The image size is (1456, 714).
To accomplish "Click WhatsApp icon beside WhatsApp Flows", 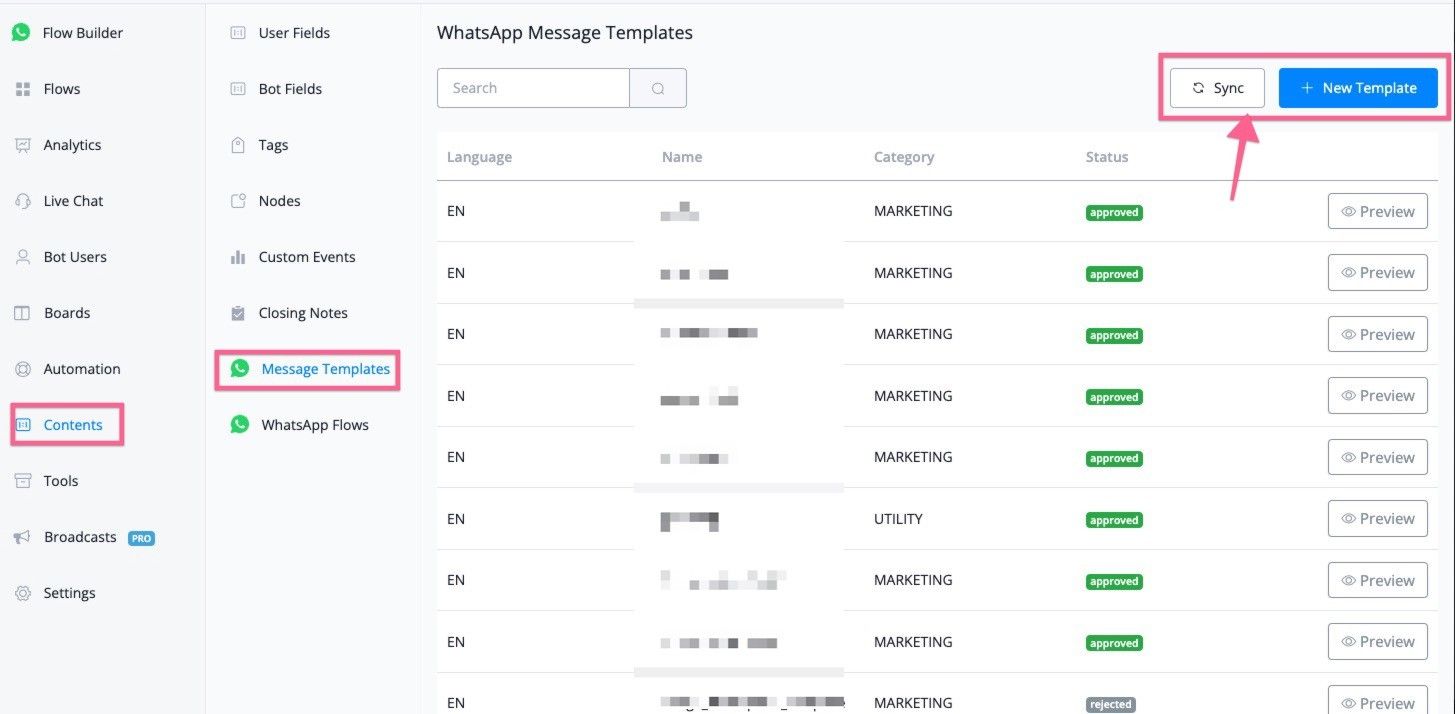I will click(240, 425).
